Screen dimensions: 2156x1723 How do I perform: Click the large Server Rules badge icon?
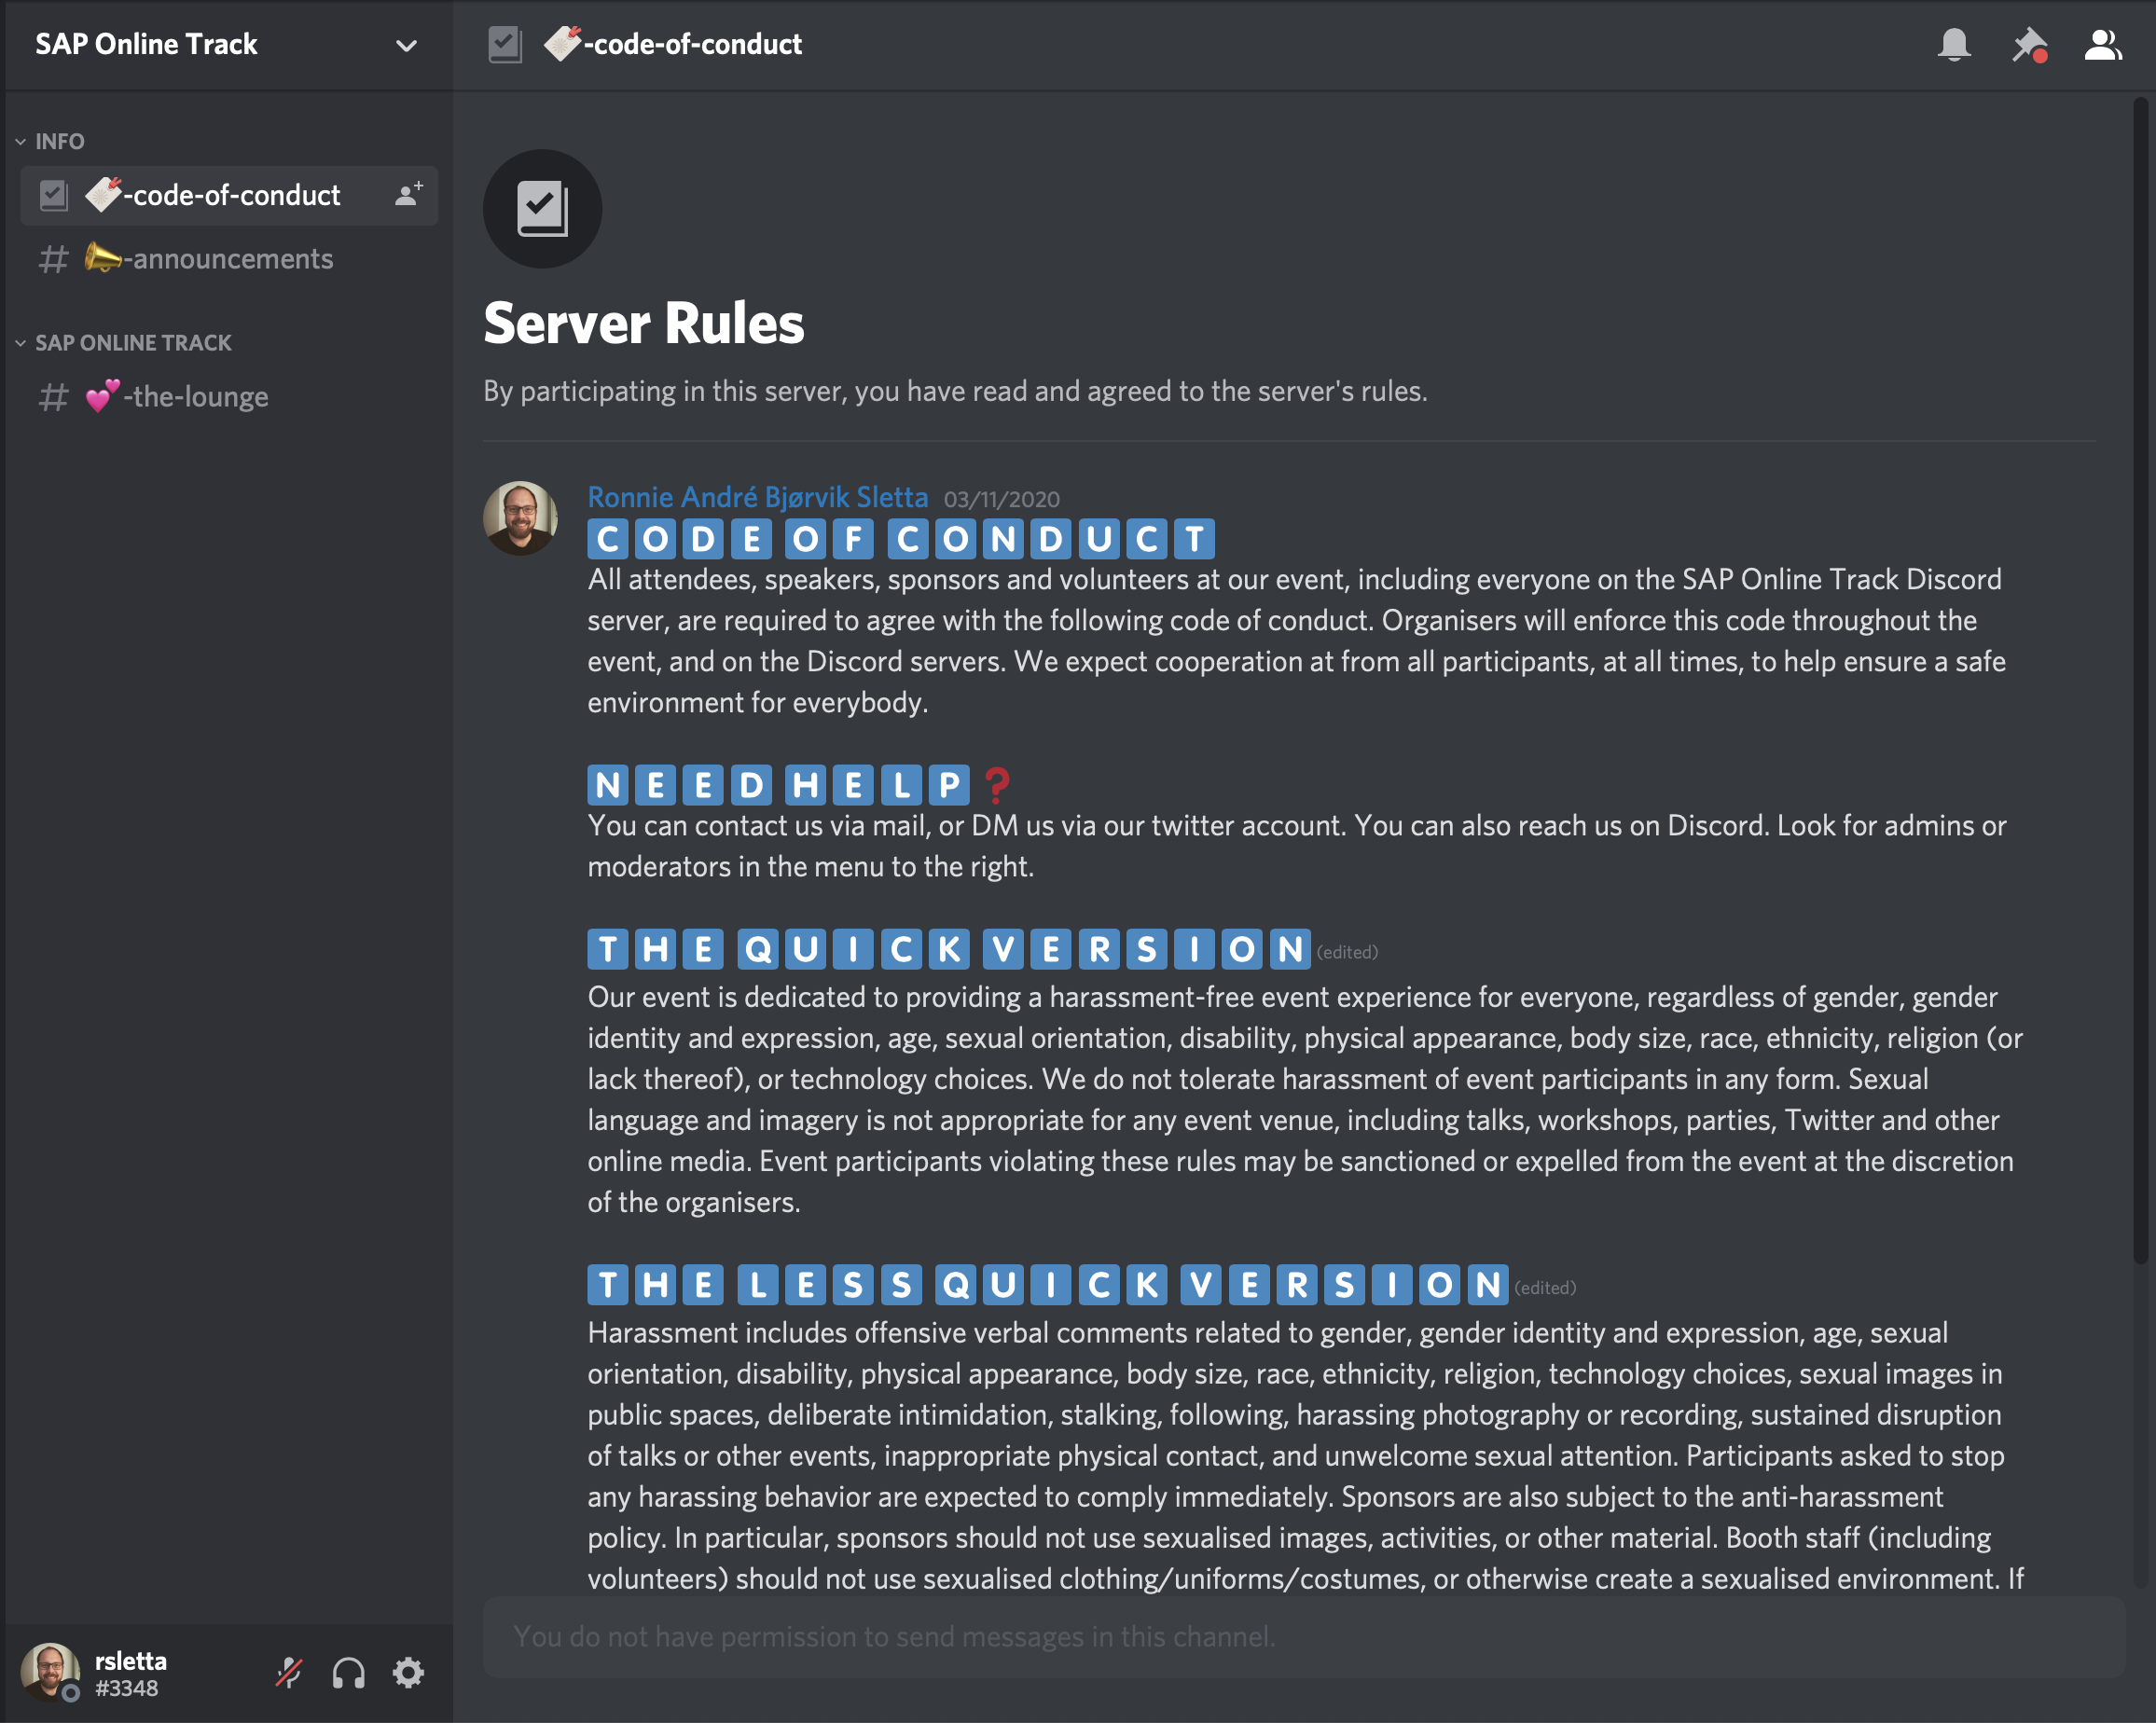pyautogui.click(x=542, y=209)
